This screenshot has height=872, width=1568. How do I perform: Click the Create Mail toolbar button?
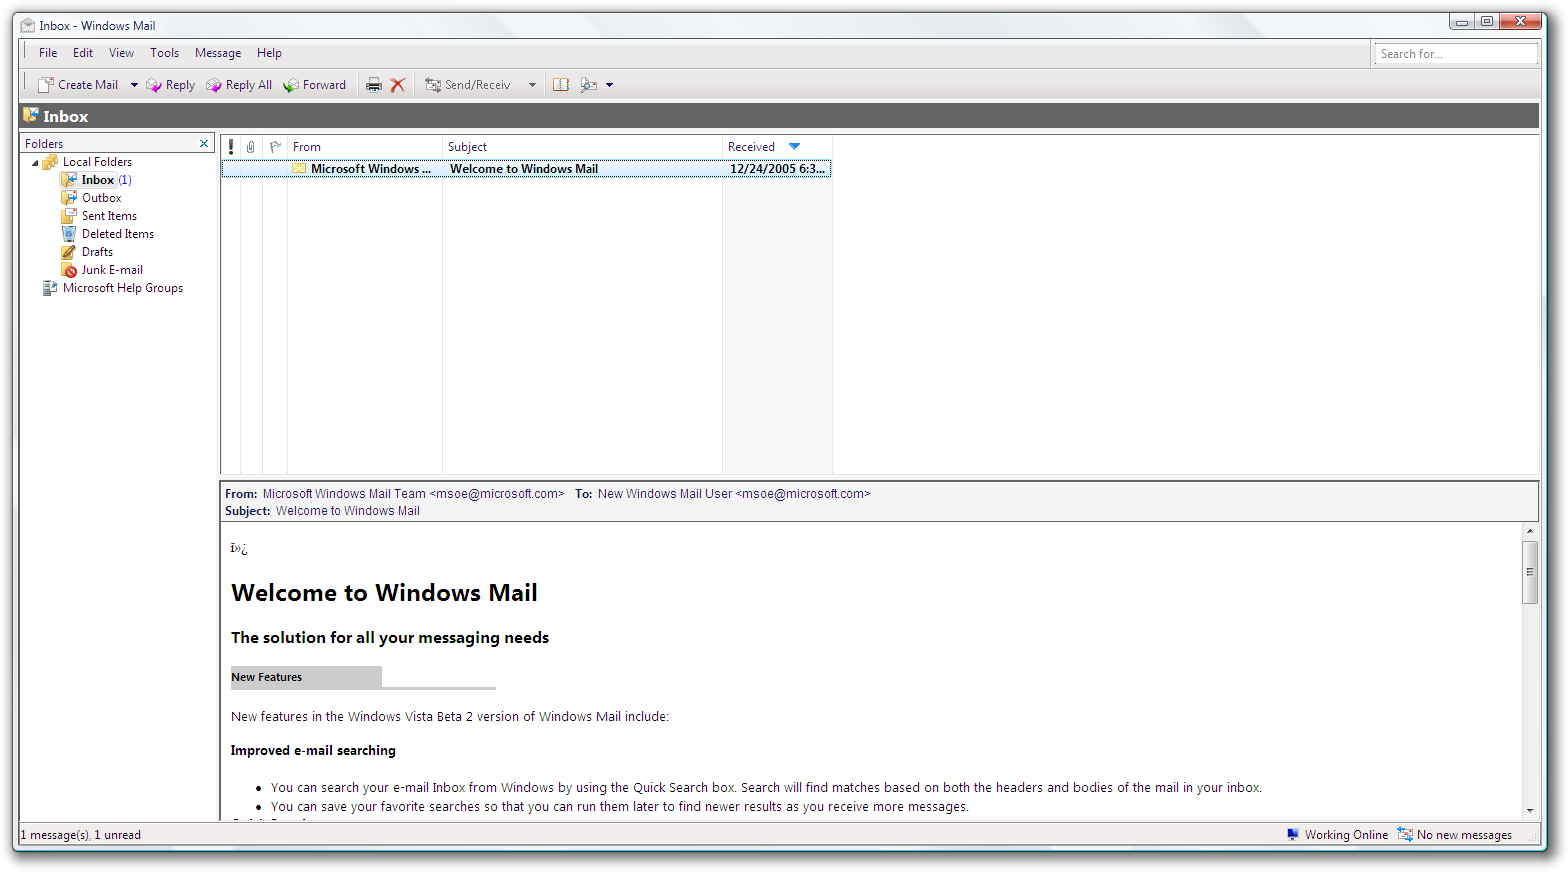(x=78, y=85)
